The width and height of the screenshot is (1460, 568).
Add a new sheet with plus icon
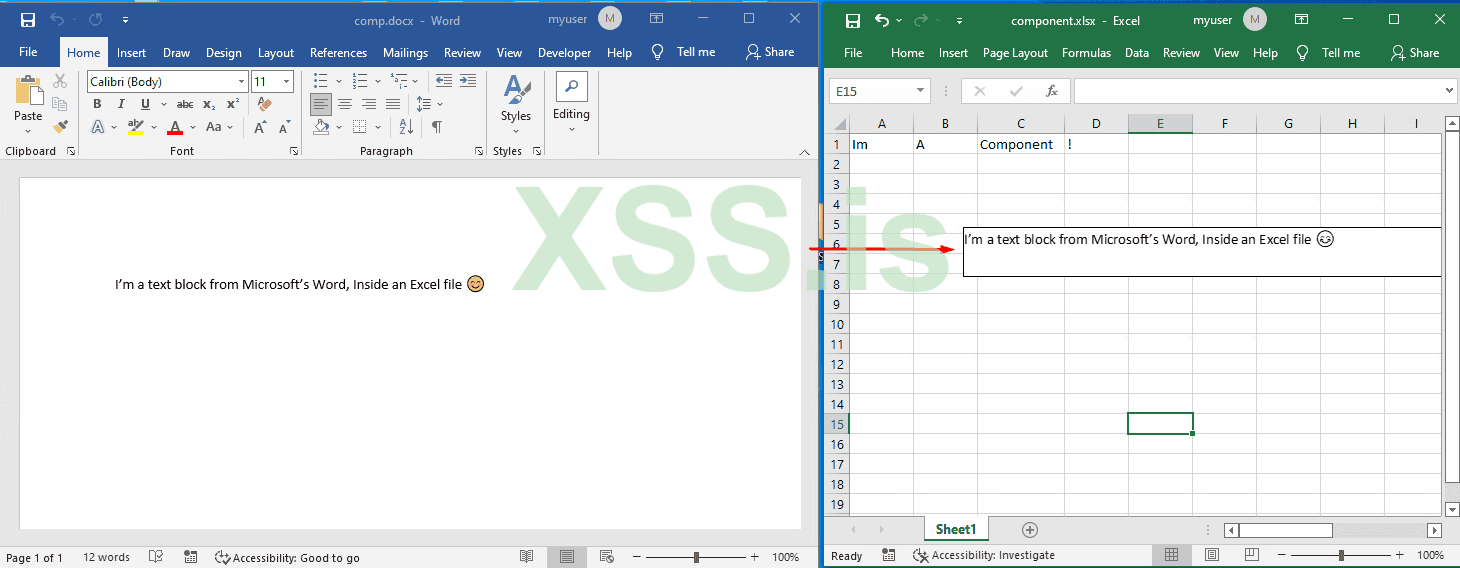pos(1030,530)
